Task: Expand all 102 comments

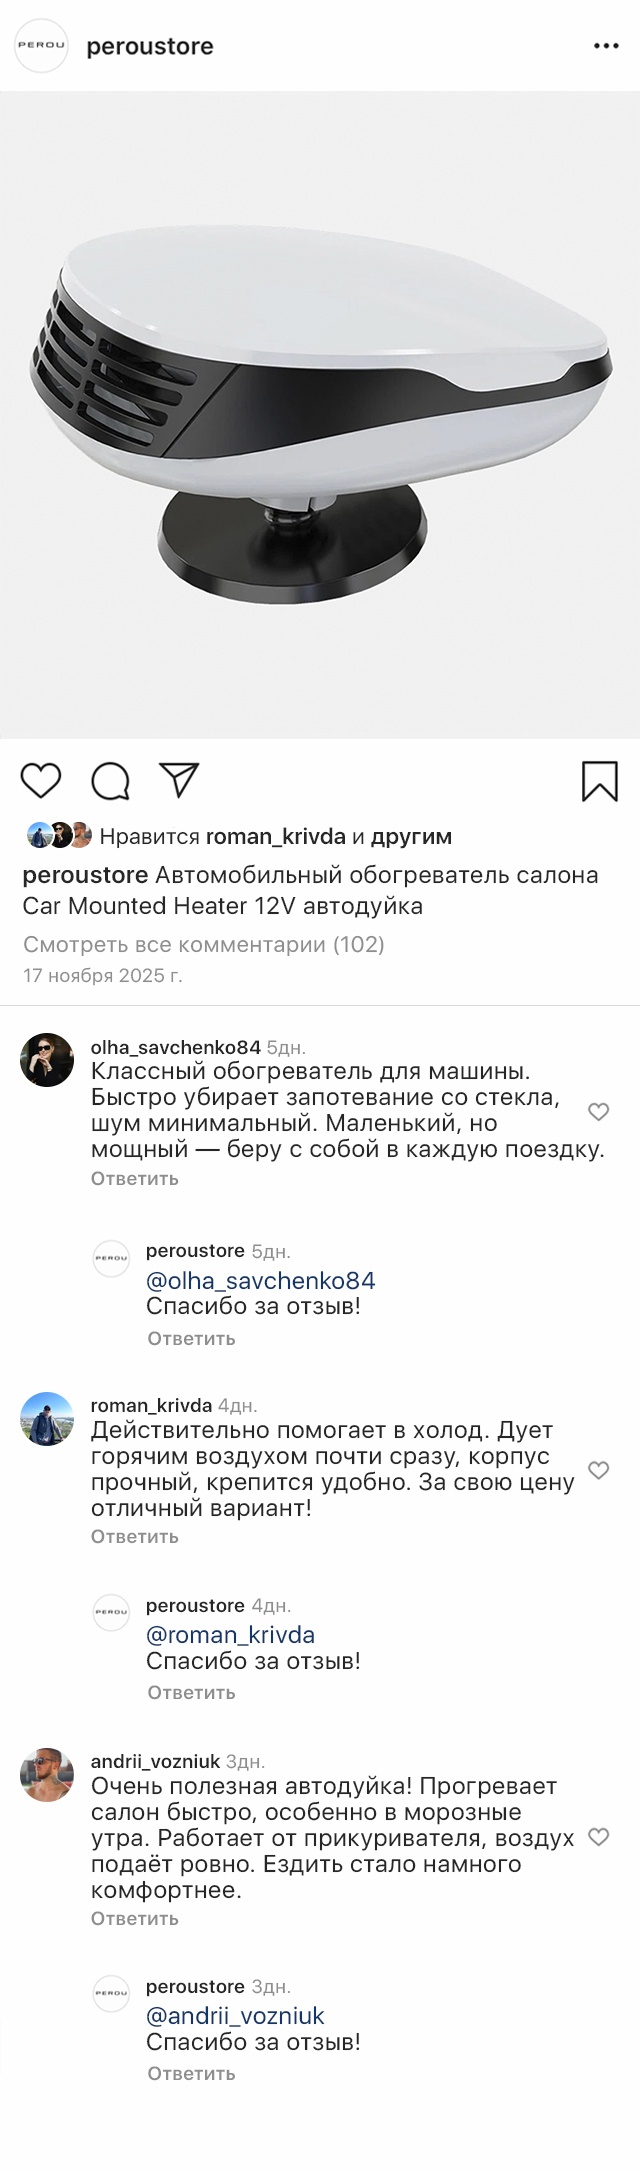Action: (203, 944)
